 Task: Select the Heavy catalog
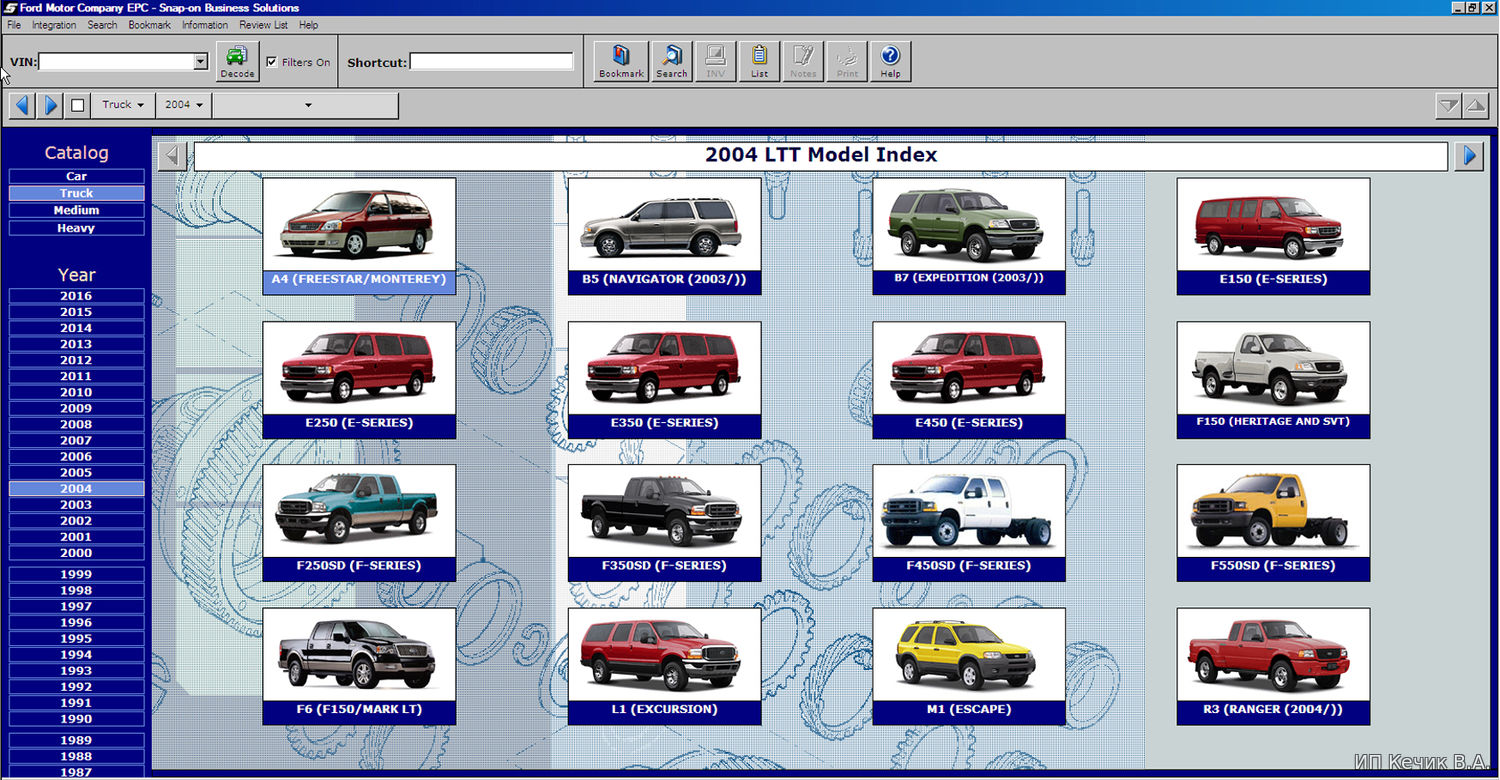(x=77, y=228)
